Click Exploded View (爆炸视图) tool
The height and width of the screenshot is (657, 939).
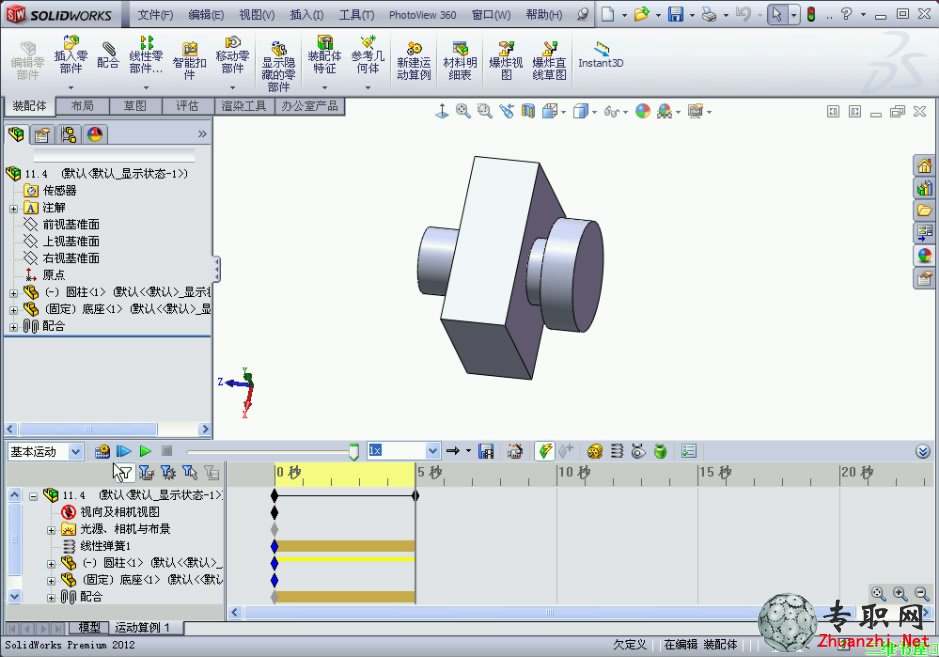pyautogui.click(x=505, y=60)
